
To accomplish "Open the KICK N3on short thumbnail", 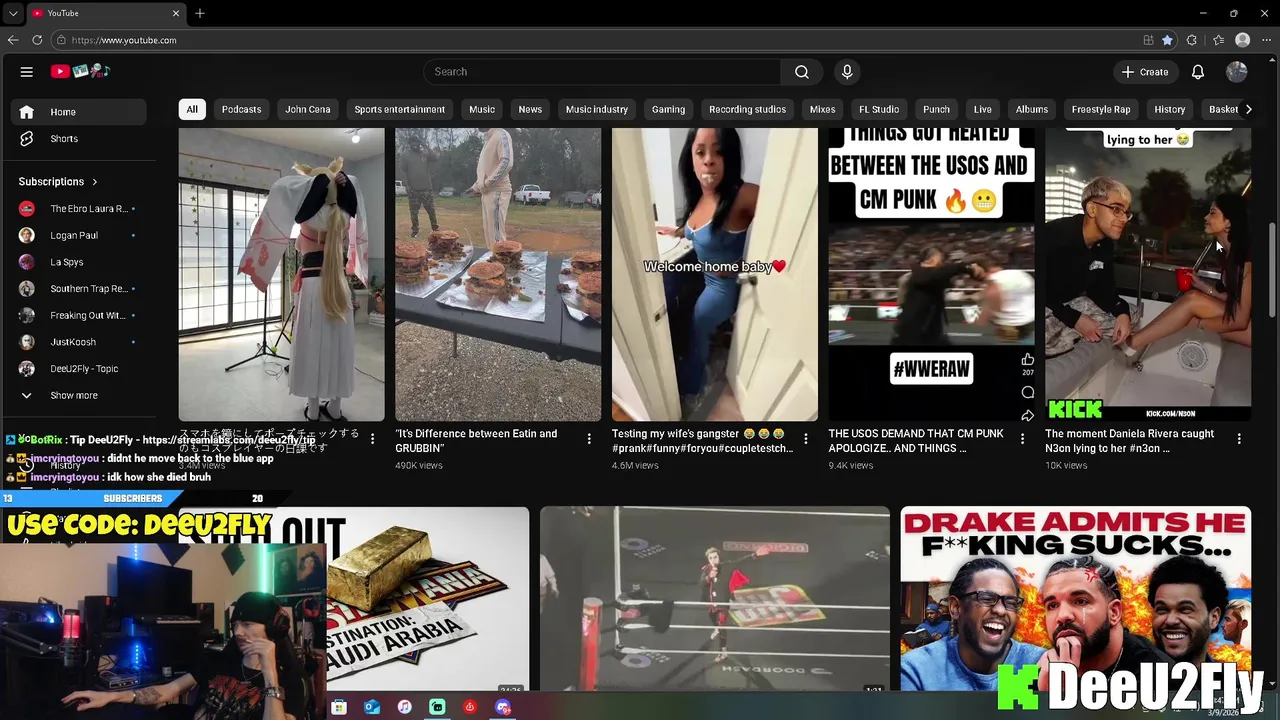I will coord(1148,274).
